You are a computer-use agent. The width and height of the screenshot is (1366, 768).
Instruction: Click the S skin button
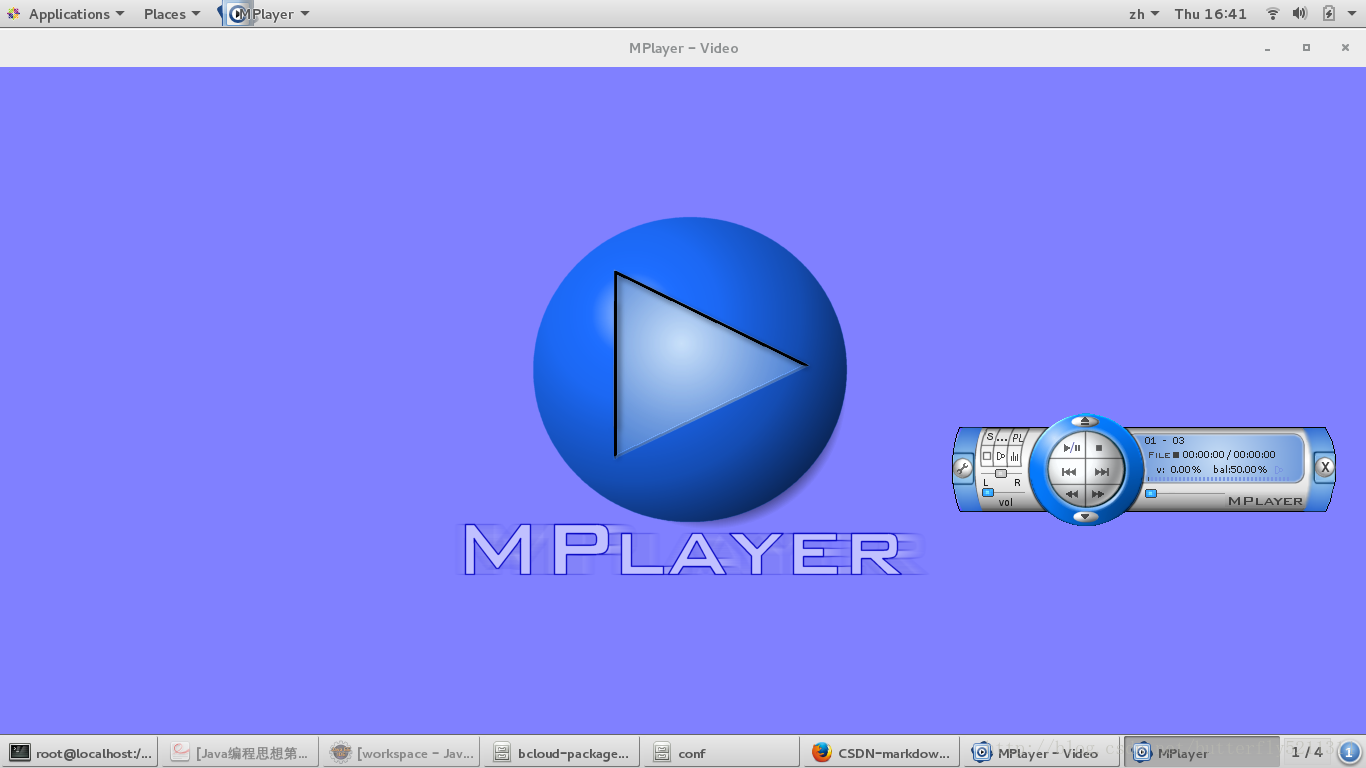click(989, 437)
